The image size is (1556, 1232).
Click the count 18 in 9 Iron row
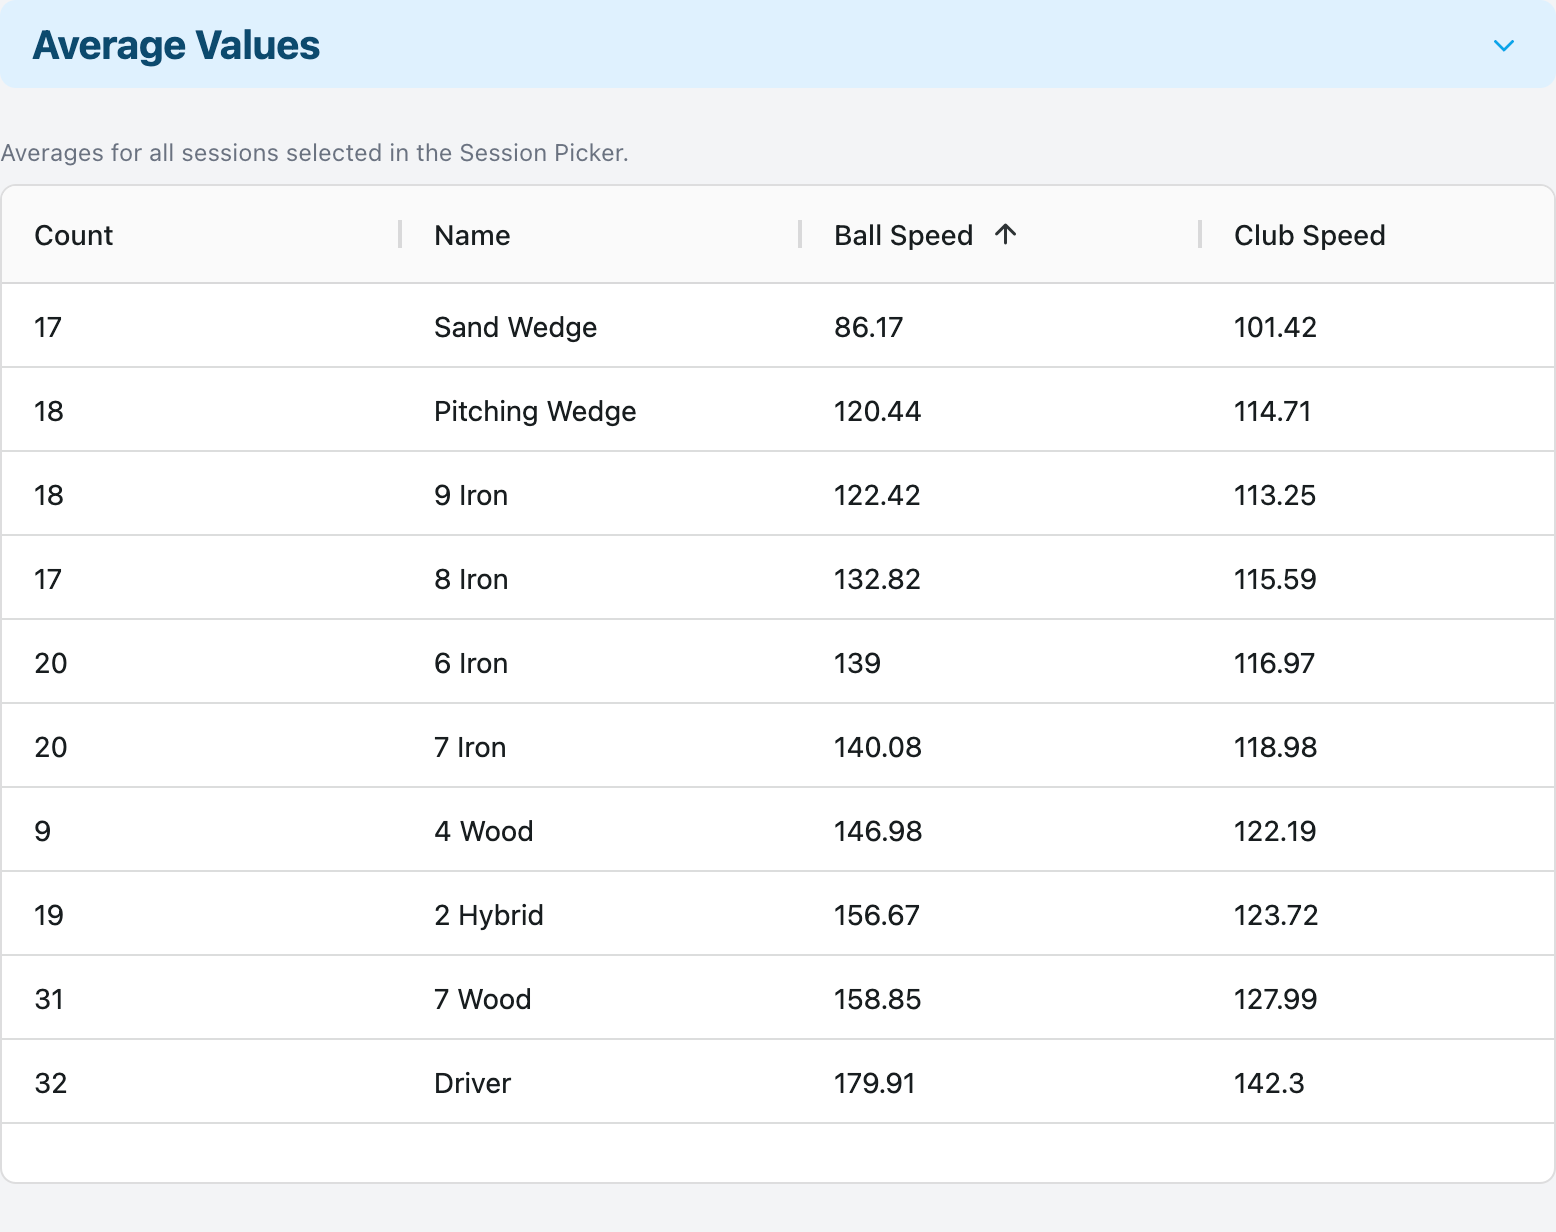[x=49, y=495]
